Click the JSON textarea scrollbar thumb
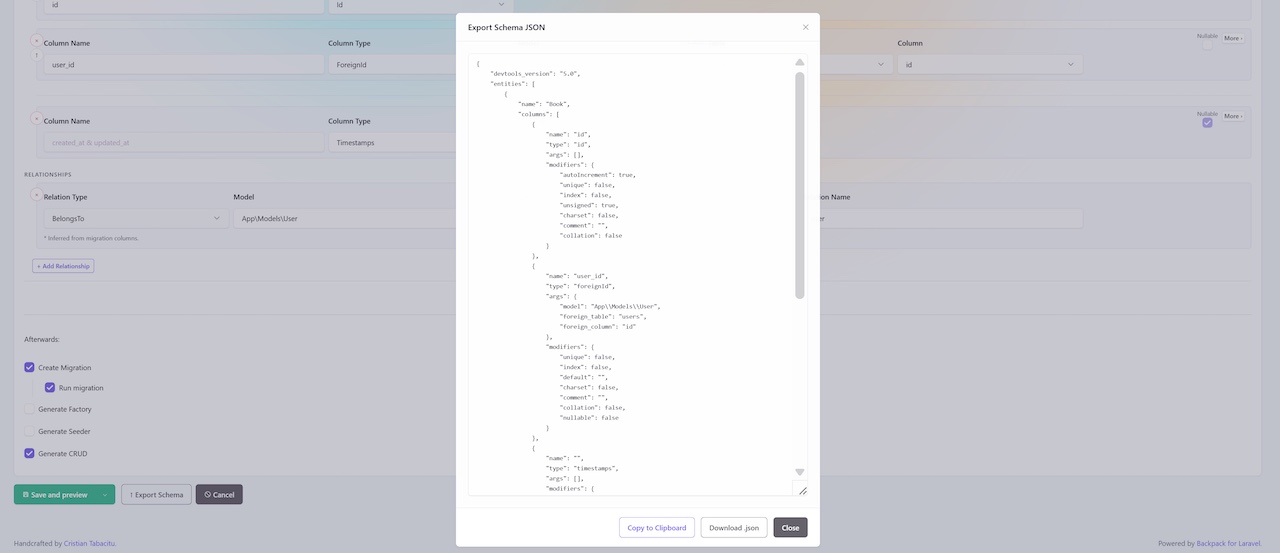 click(x=800, y=185)
